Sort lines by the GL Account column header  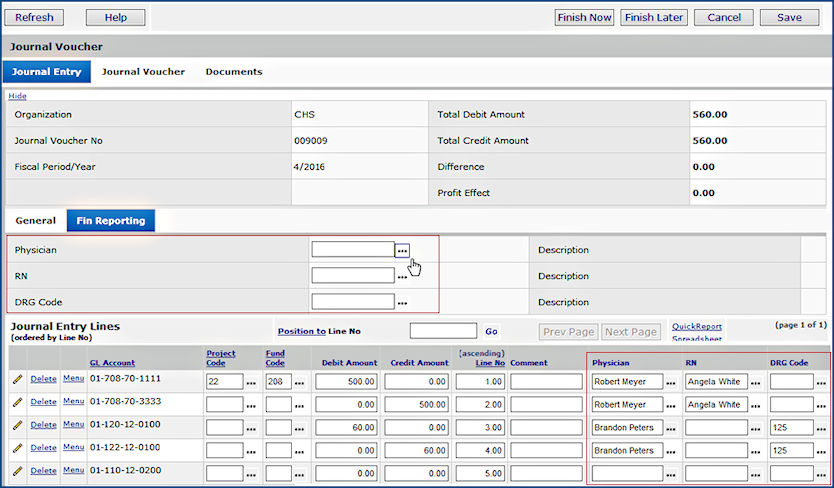pos(112,363)
